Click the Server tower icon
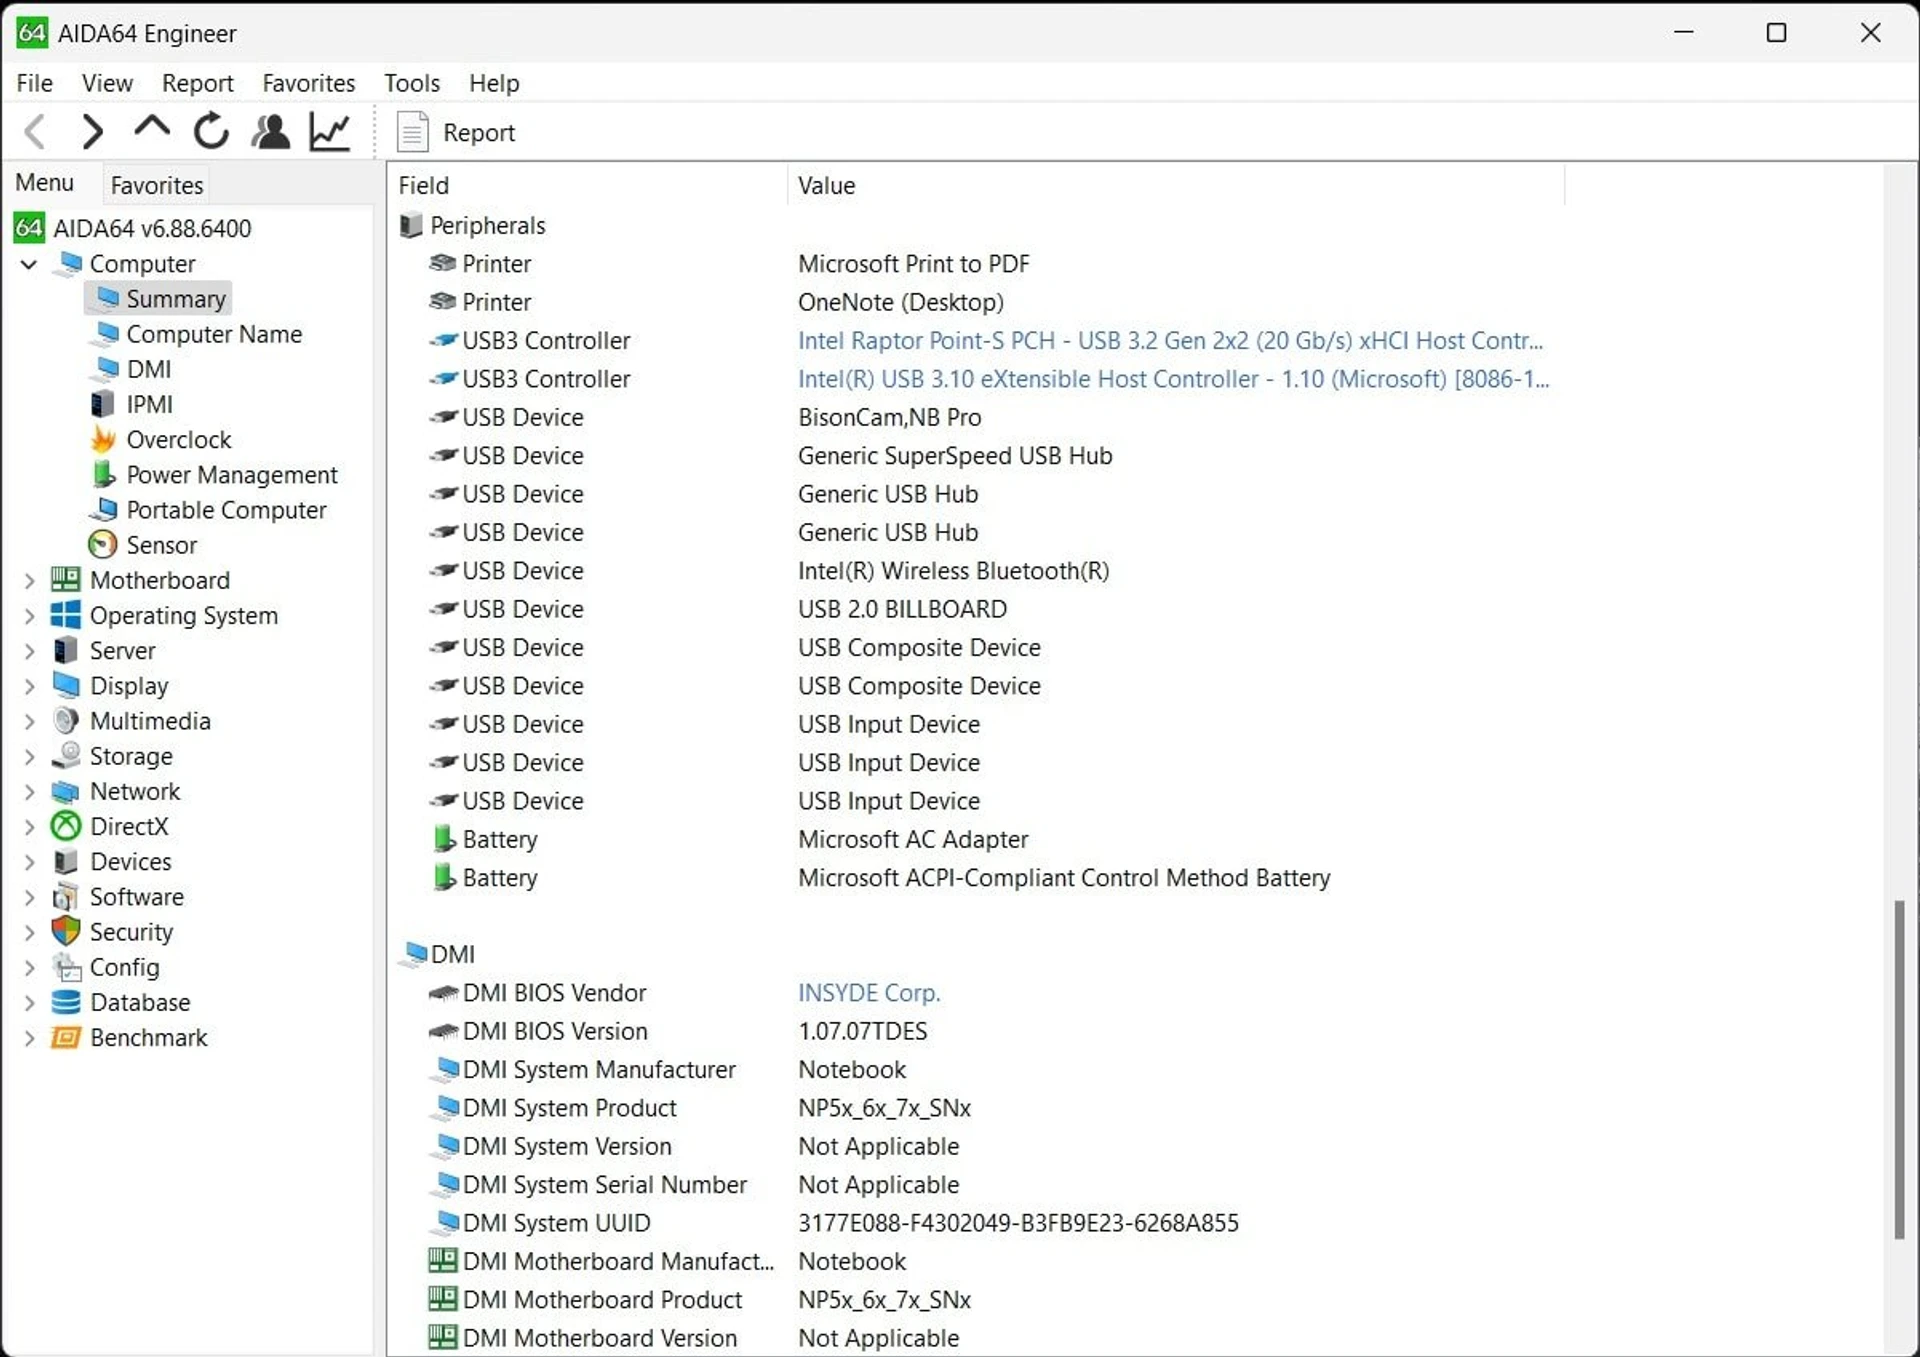This screenshot has height=1357, width=1920. tap(66, 651)
